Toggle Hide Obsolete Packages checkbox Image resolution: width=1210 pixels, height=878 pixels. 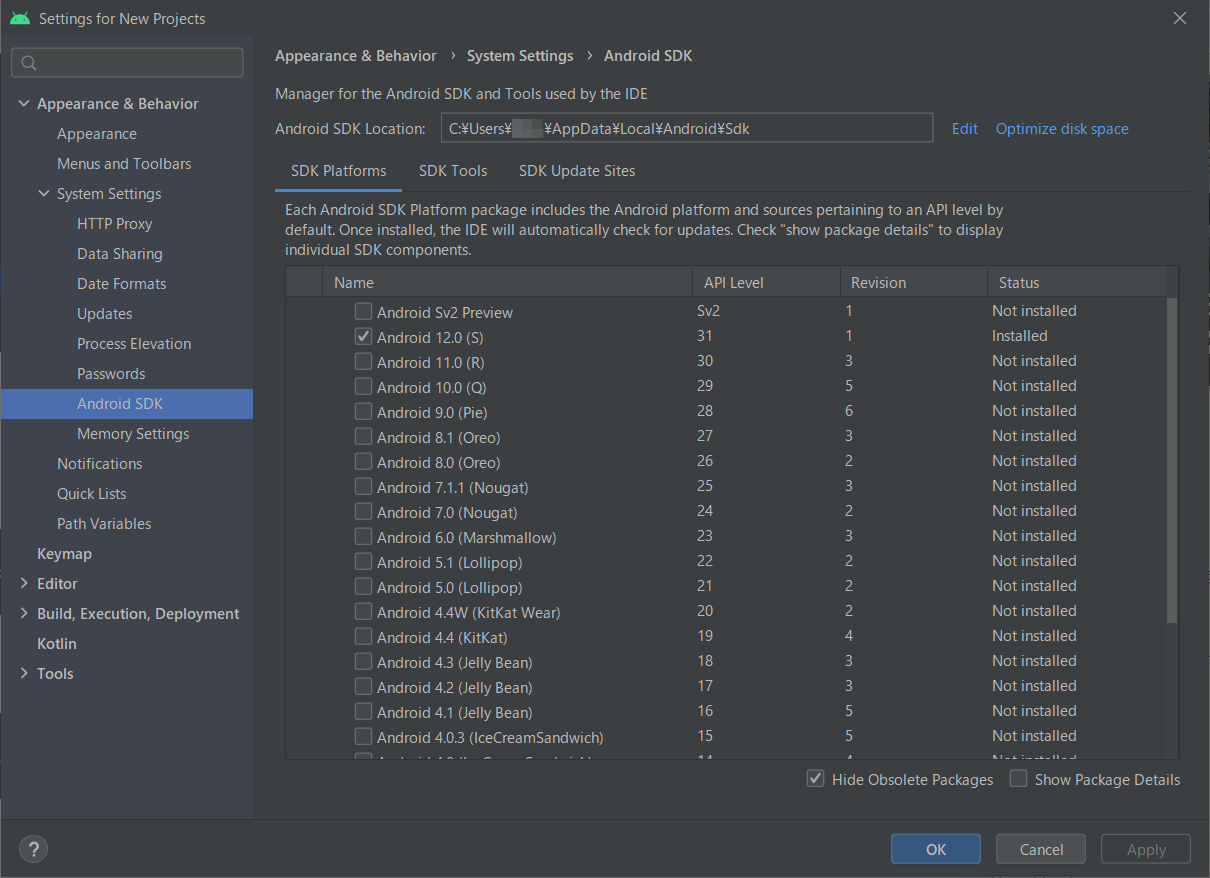tap(816, 779)
